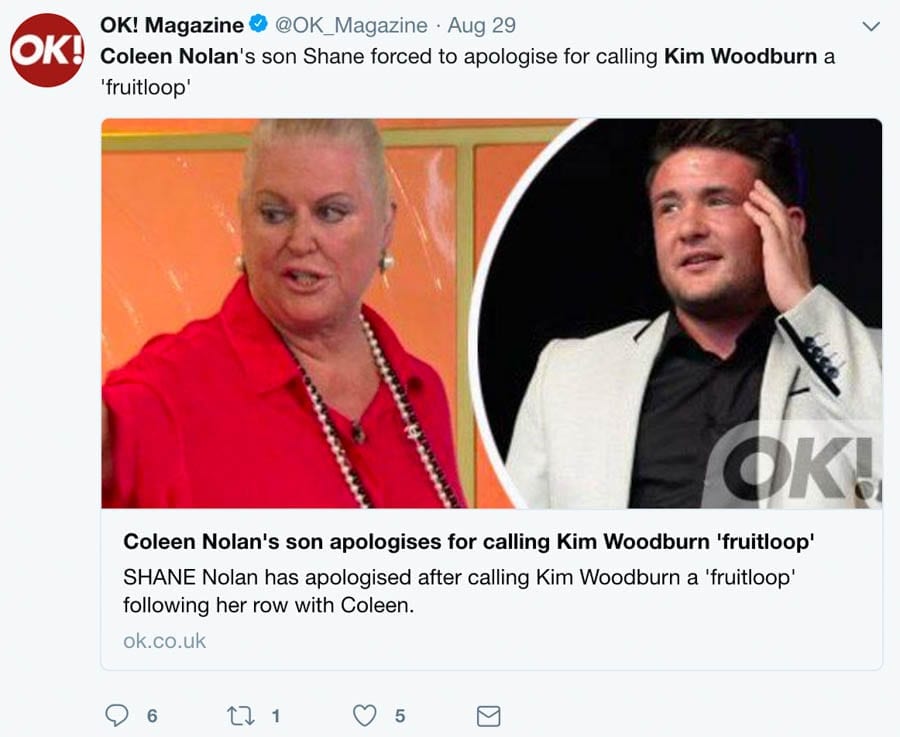900x737 pixels.
Task: Open article headline about Kim Woodburn 'fruitloop'
Action: tap(469, 541)
